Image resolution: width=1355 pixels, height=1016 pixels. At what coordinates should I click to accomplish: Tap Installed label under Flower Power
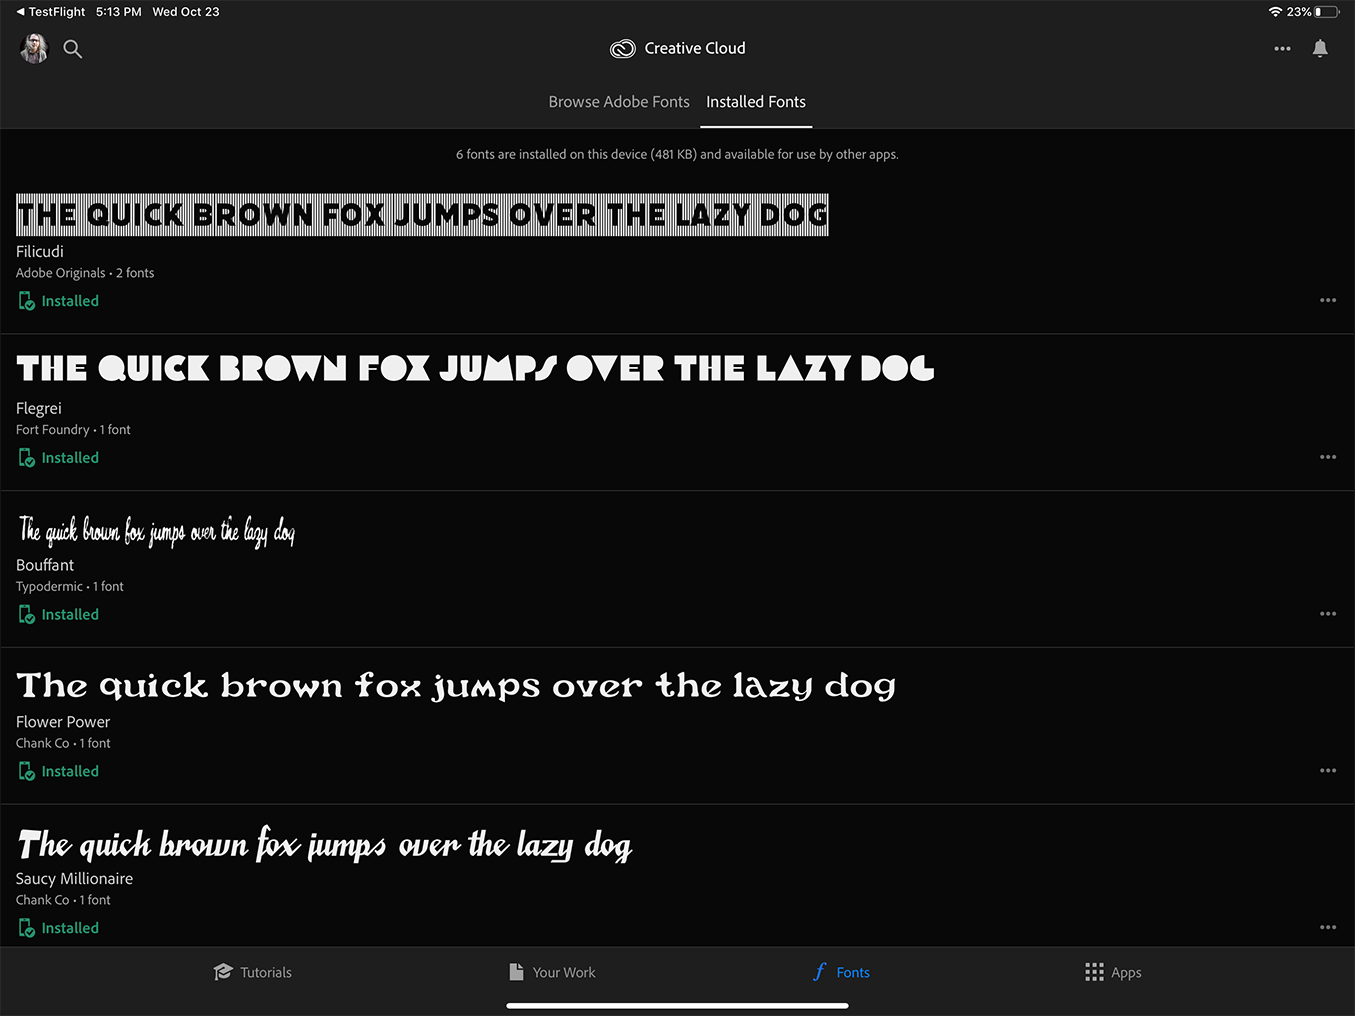pos(70,772)
